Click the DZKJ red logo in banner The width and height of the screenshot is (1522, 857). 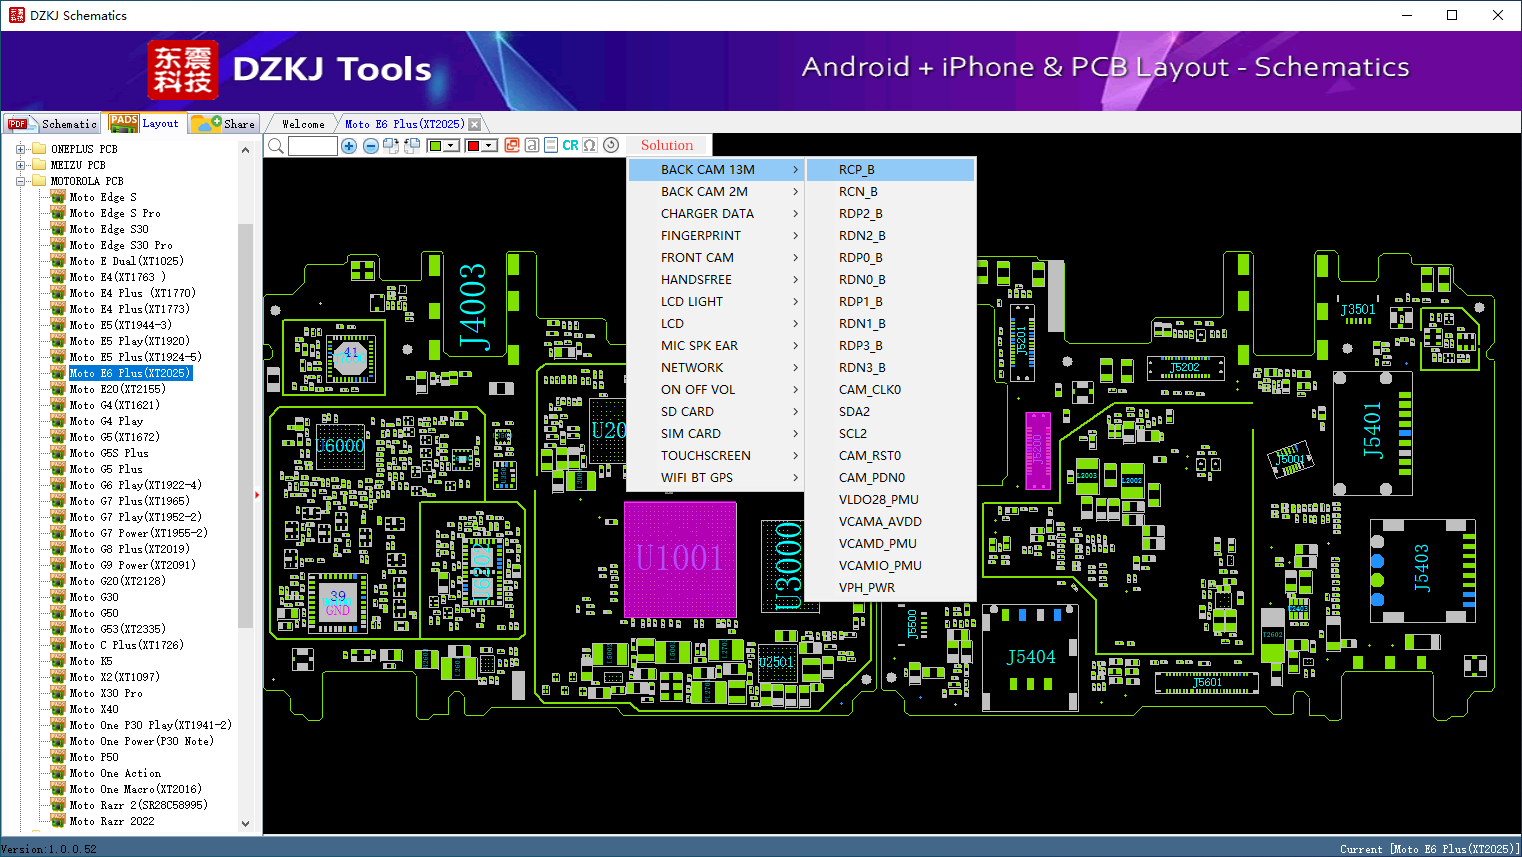coord(182,70)
